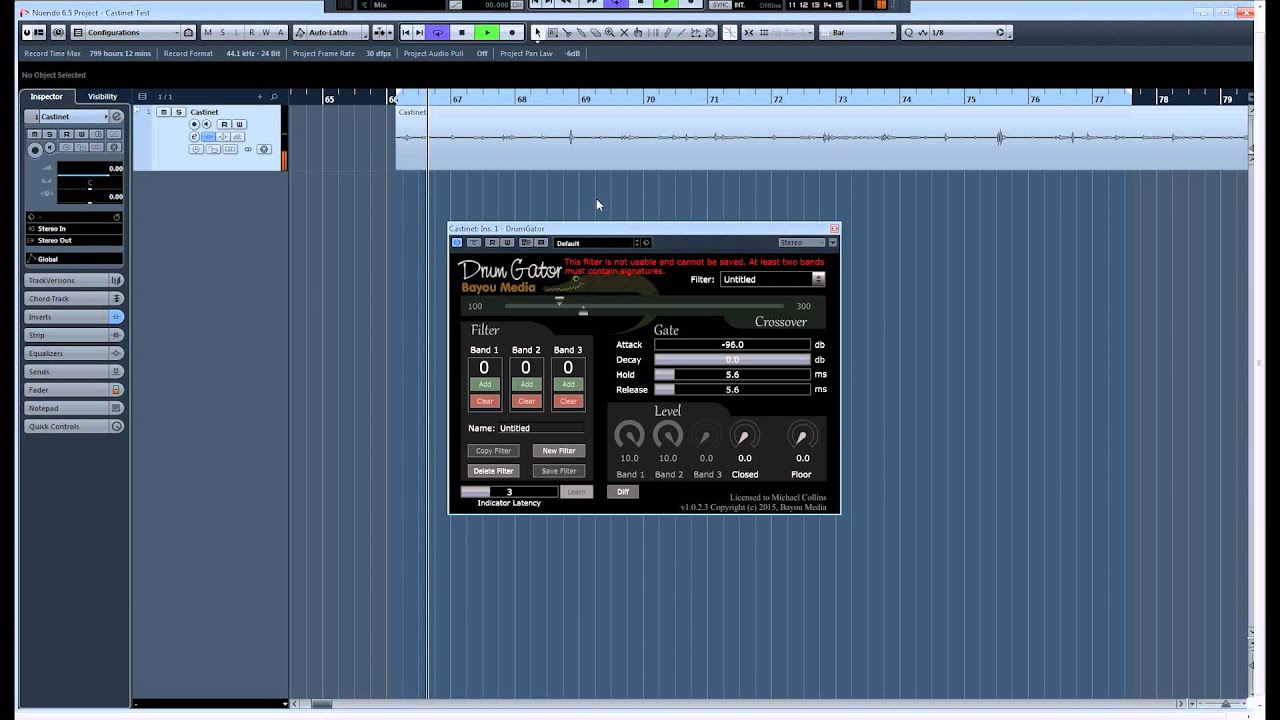This screenshot has height=720, width=1280.
Task: Open the Sends inspector section
Action: (73, 371)
